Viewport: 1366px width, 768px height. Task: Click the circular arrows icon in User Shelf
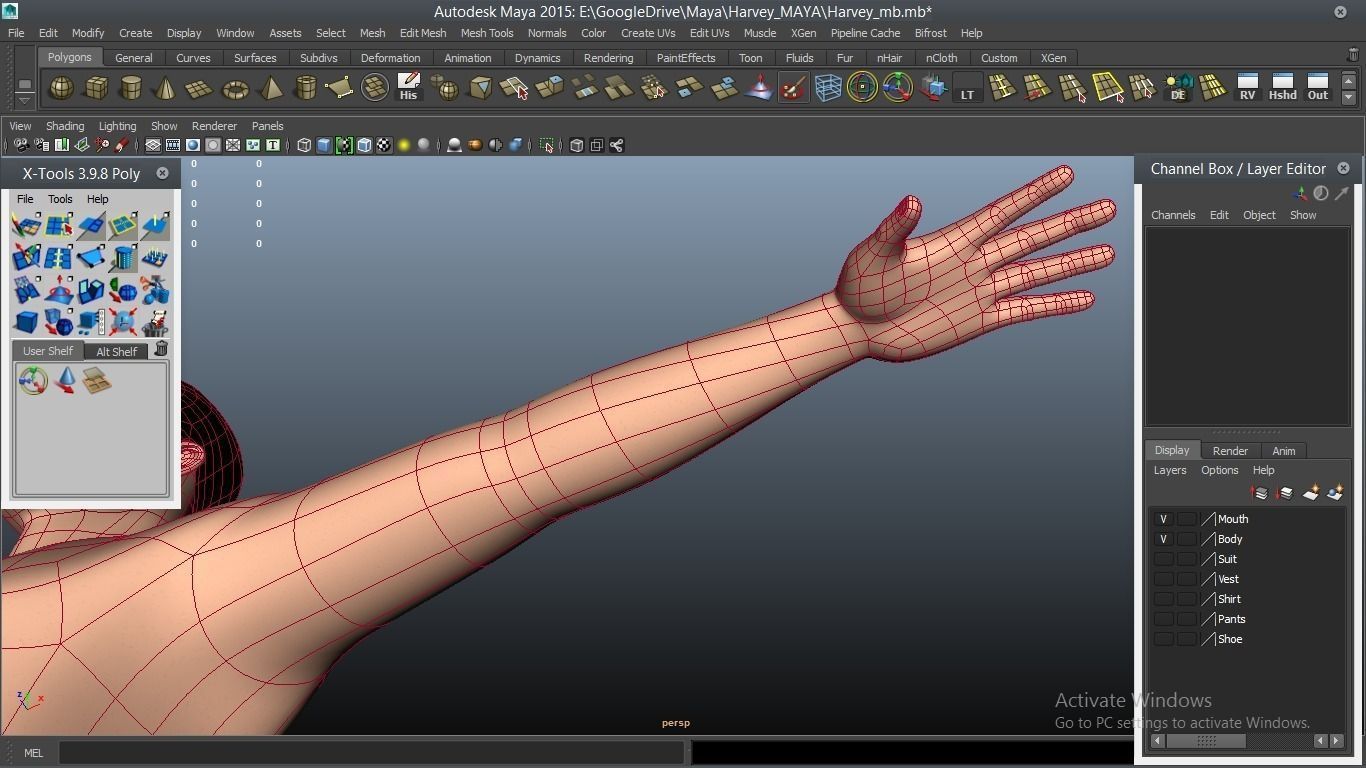click(x=33, y=380)
